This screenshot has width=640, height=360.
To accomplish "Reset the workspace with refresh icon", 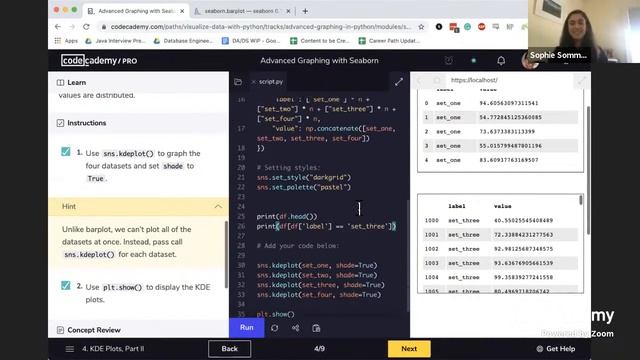I will click(274, 328).
